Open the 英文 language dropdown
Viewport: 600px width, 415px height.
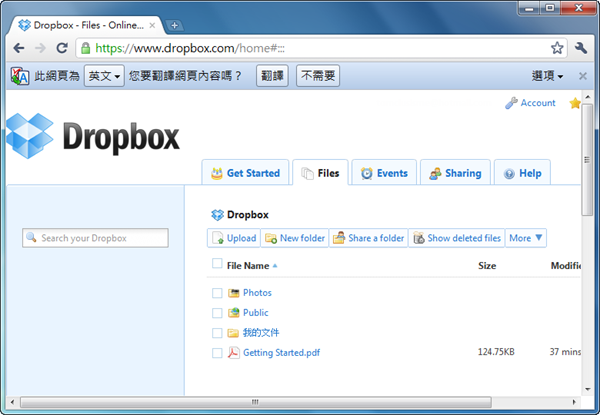104,76
